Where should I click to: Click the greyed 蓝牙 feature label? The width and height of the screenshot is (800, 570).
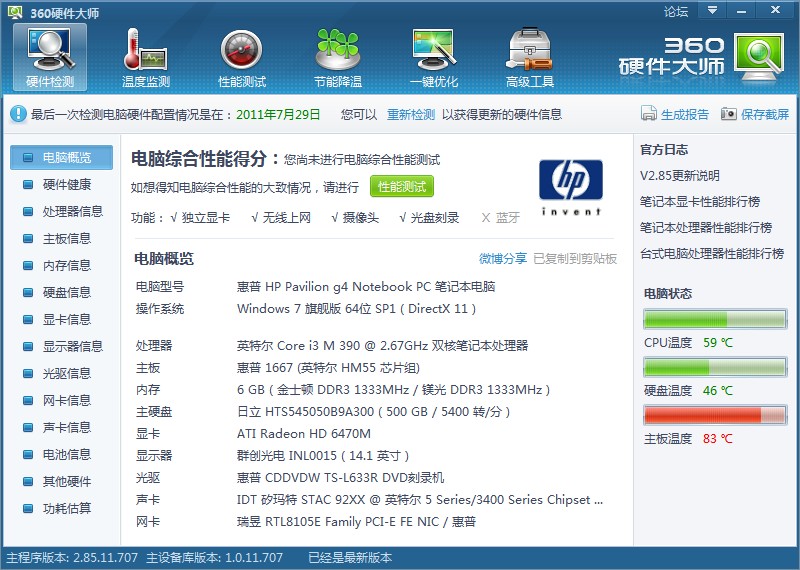click(508, 218)
